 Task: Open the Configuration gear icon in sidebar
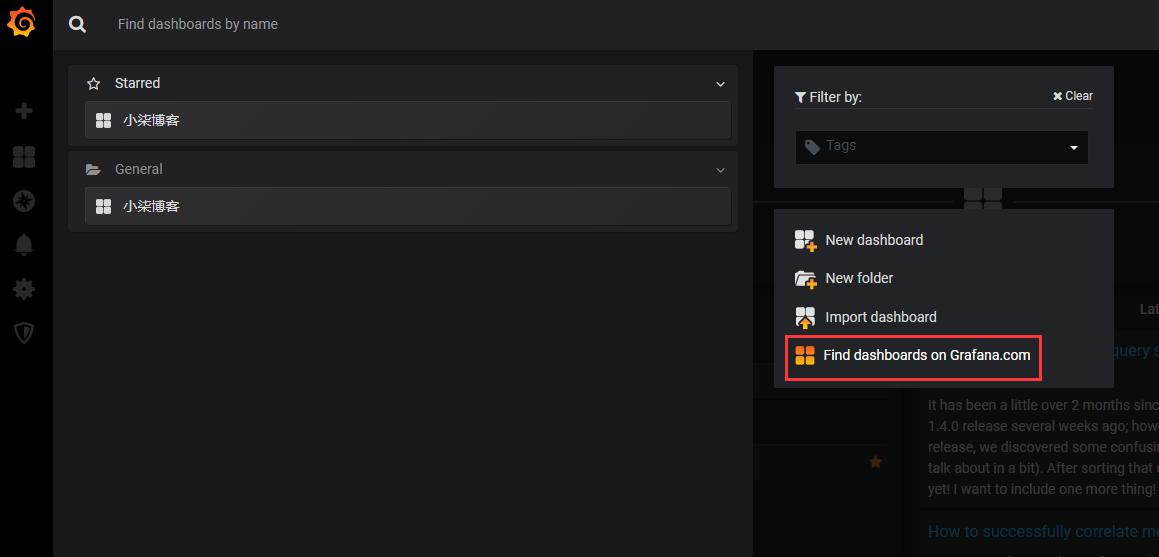tap(24, 289)
